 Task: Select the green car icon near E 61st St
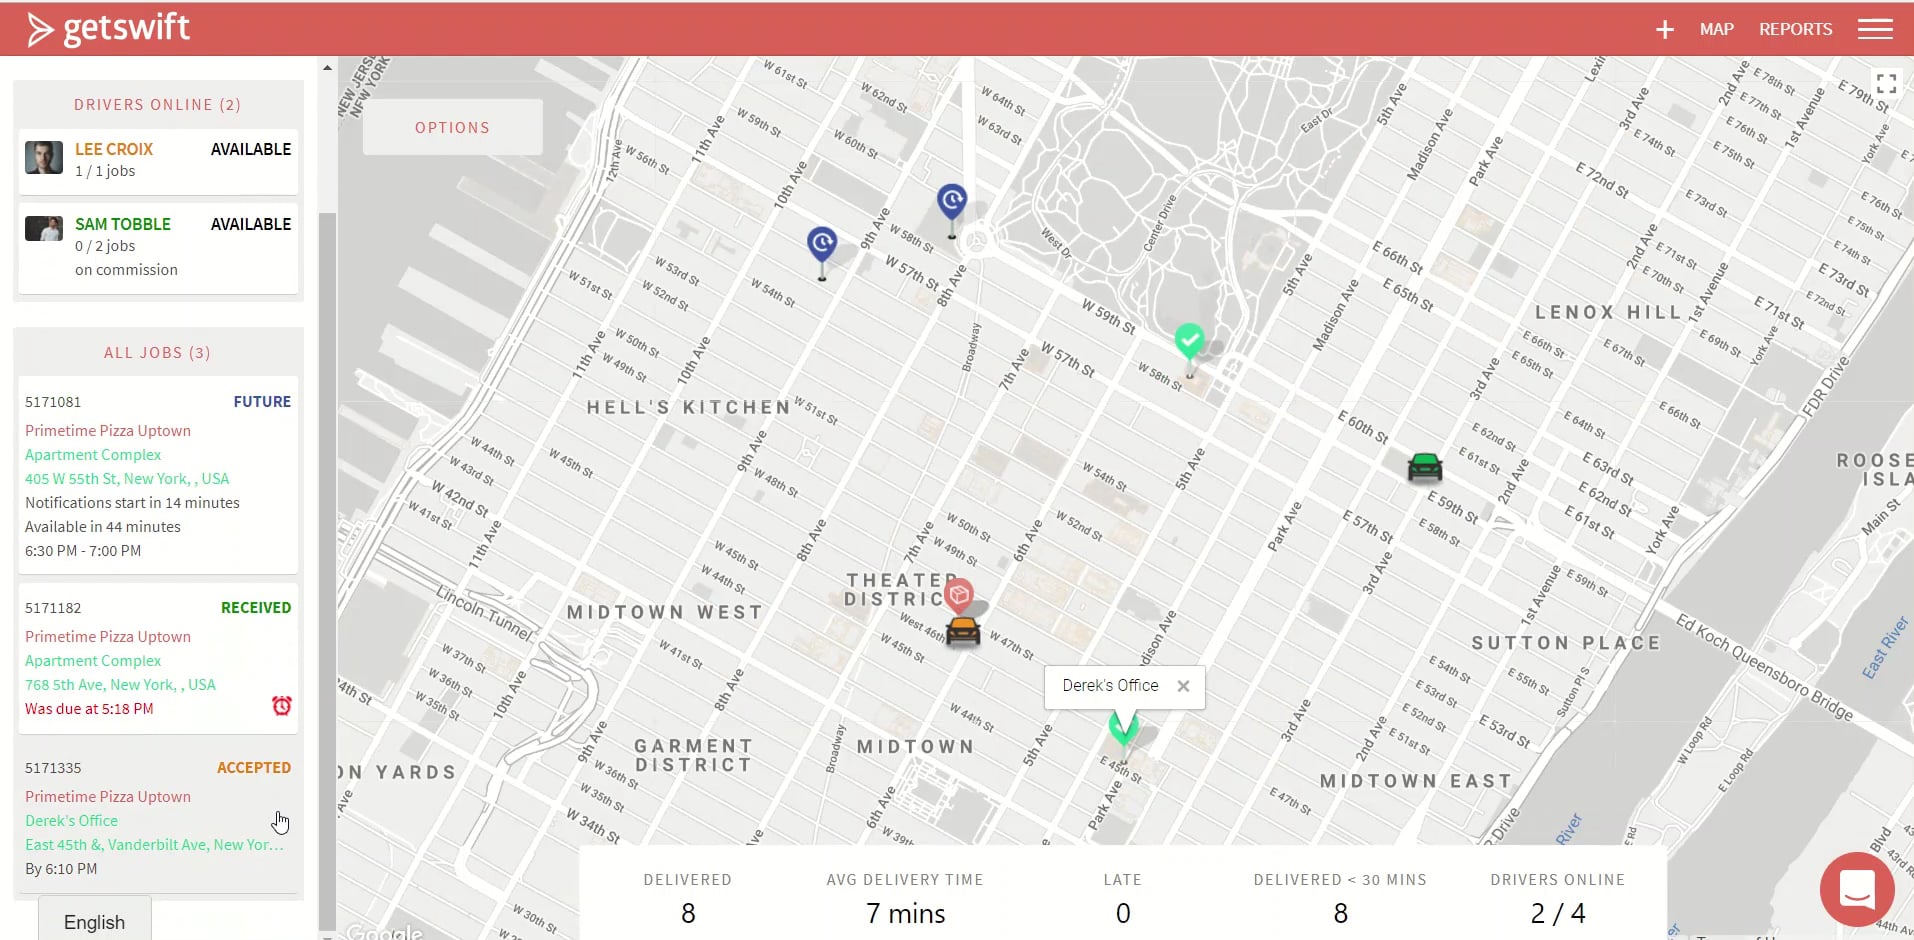1424,466
